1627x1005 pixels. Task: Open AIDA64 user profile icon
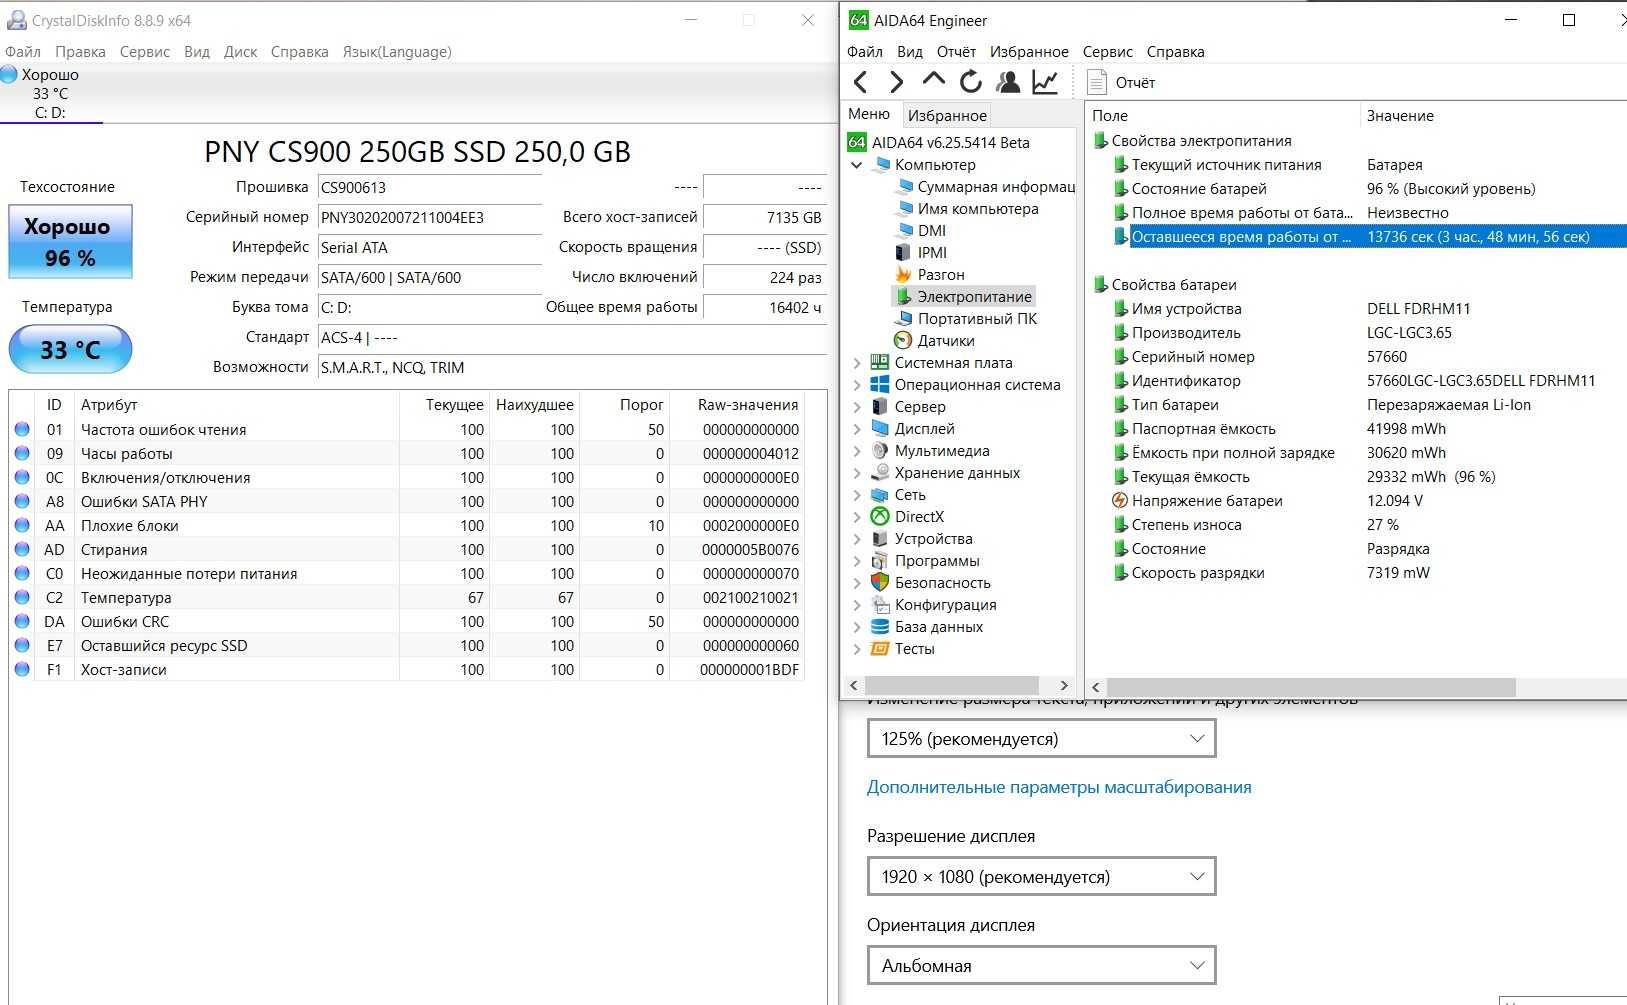1008,82
